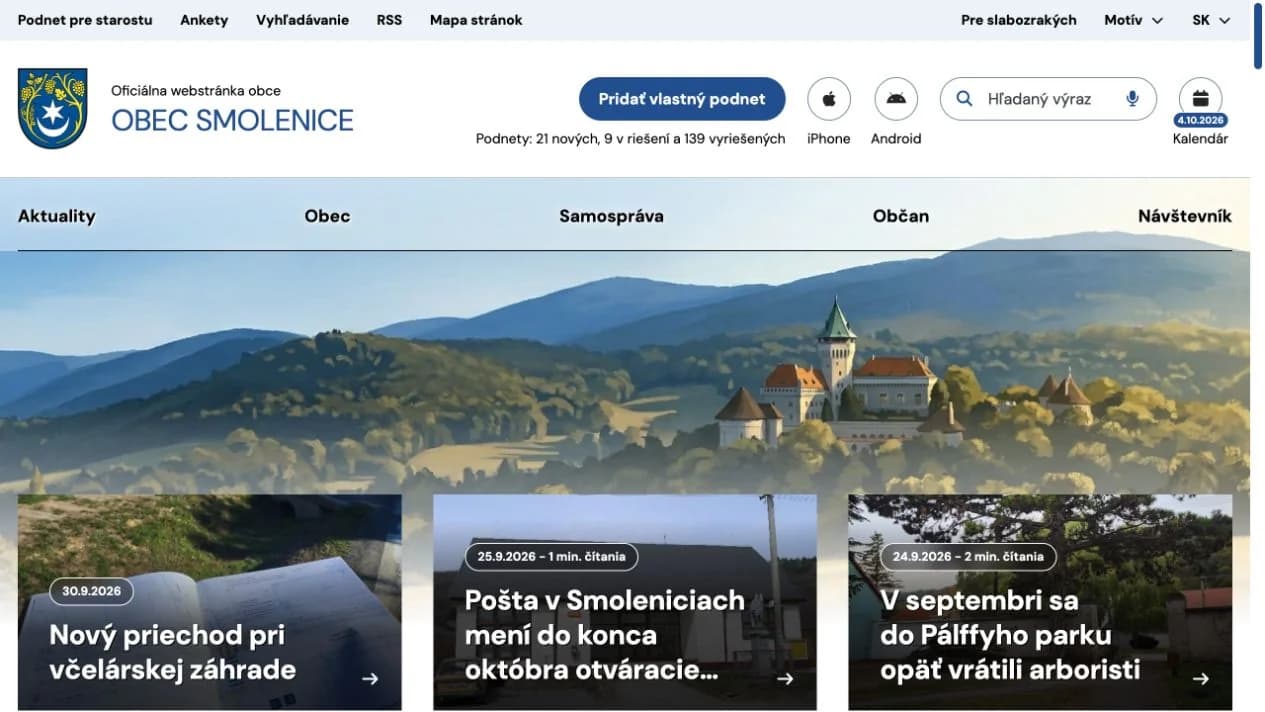Open the Aktuality menu

pos(57,216)
